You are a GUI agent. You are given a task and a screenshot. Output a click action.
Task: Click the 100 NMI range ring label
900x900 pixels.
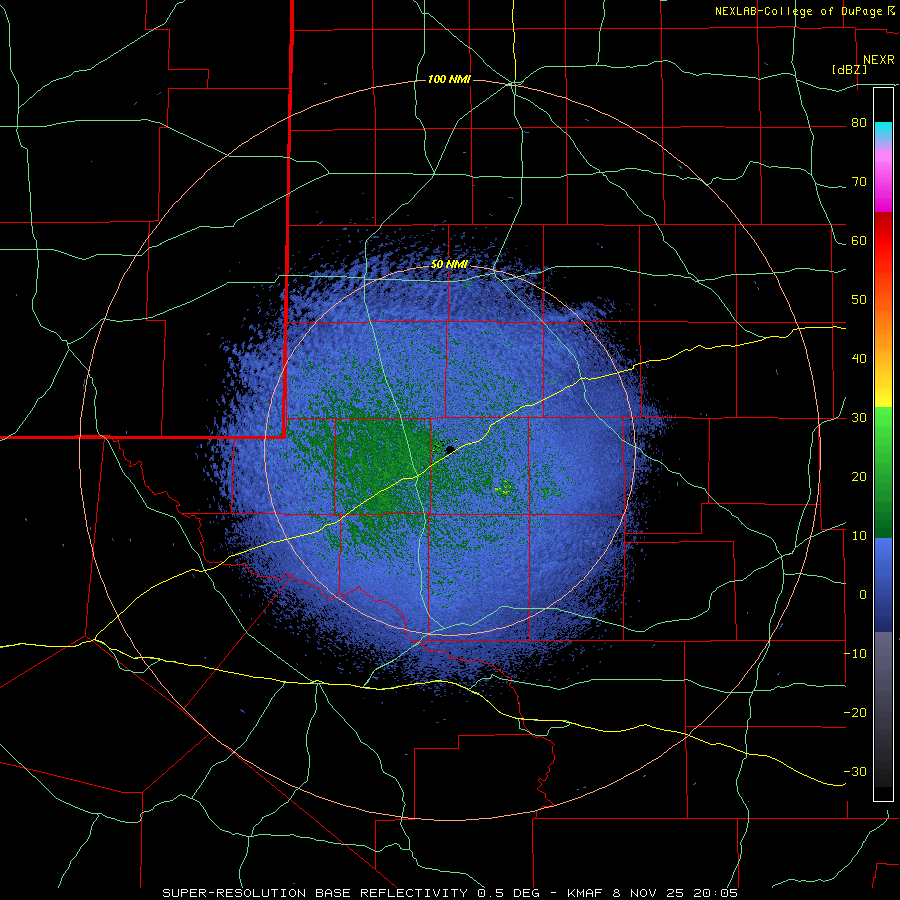449,79
